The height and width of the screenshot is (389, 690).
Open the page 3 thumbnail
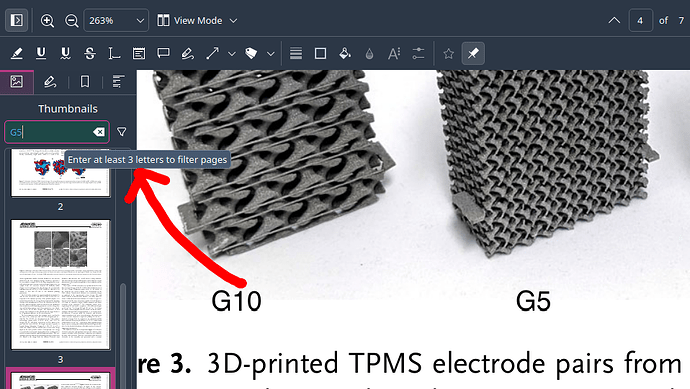click(x=60, y=285)
